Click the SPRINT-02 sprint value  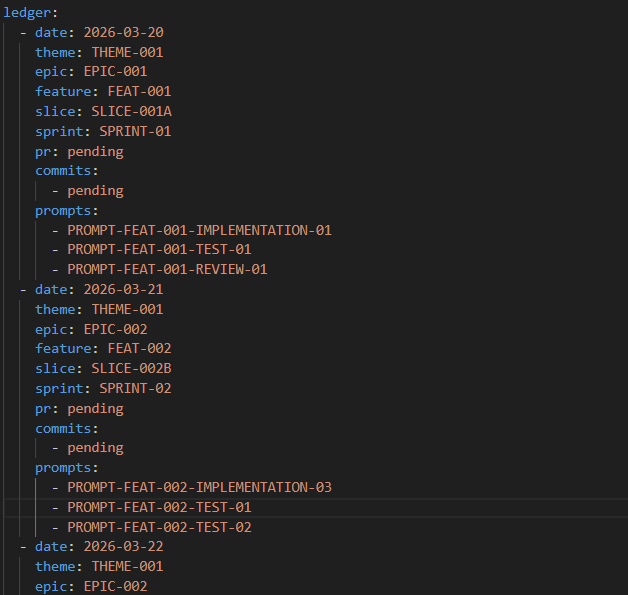(135, 388)
